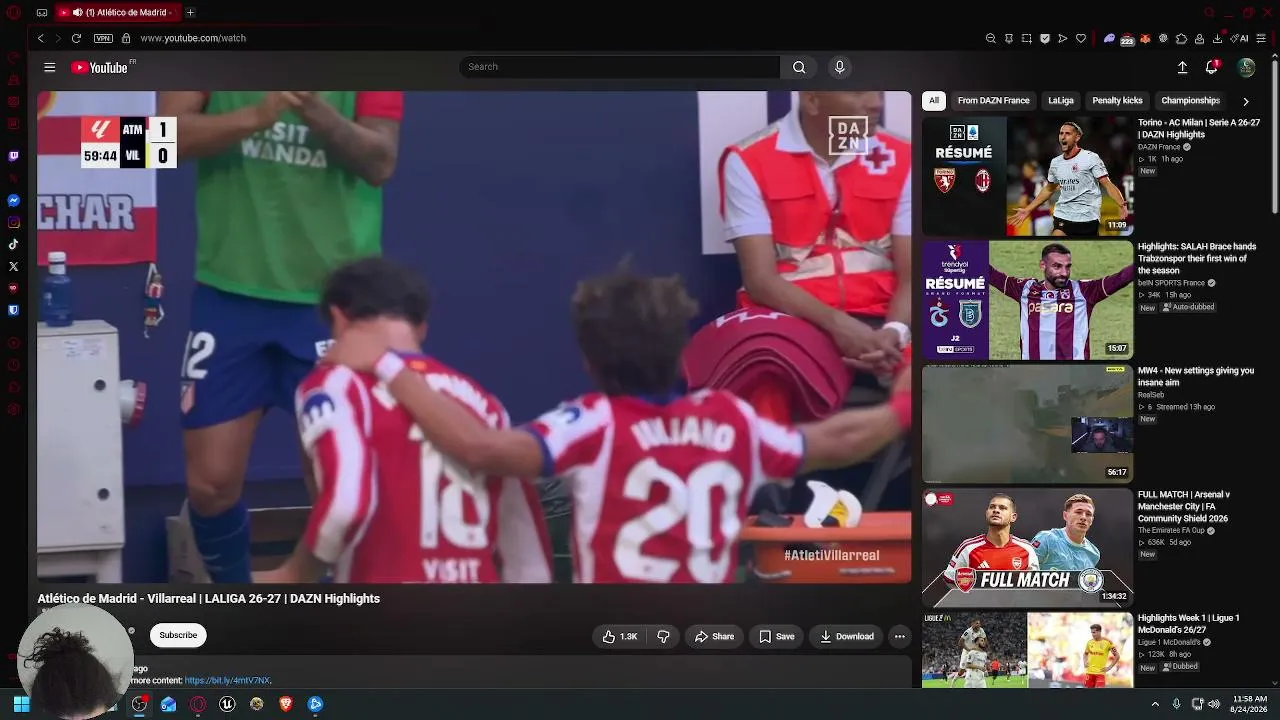Open Messenger in the sidebar
Image resolution: width=1280 pixels, height=720 pixels.
tap(13, 200)
